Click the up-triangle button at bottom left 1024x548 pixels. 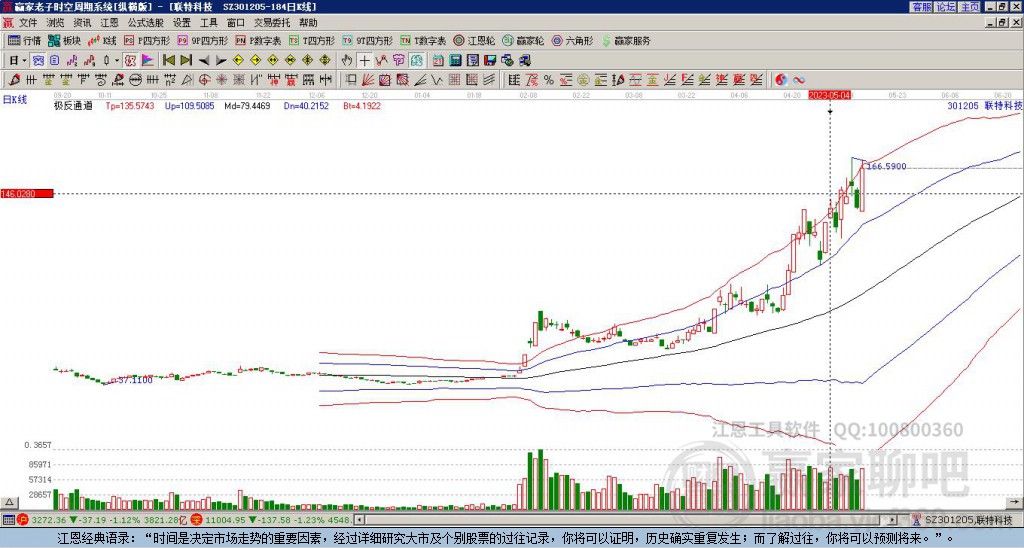pyautogui.click(x=8, y=502)
